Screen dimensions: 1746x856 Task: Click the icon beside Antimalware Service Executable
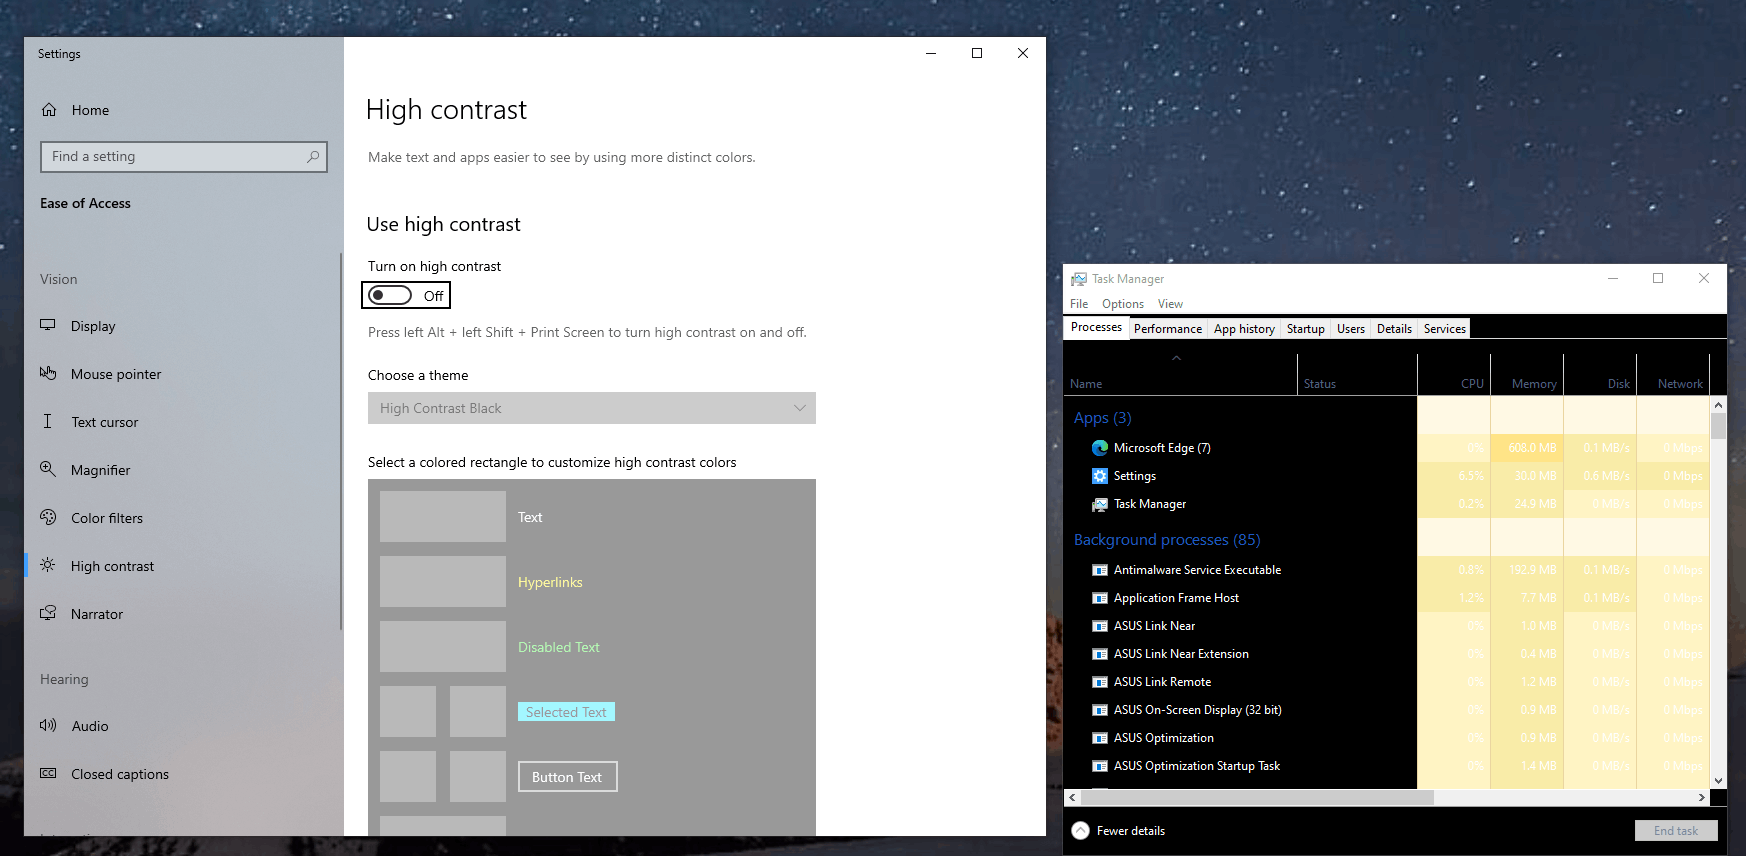pyautogui.click(x=1100, y=570)
